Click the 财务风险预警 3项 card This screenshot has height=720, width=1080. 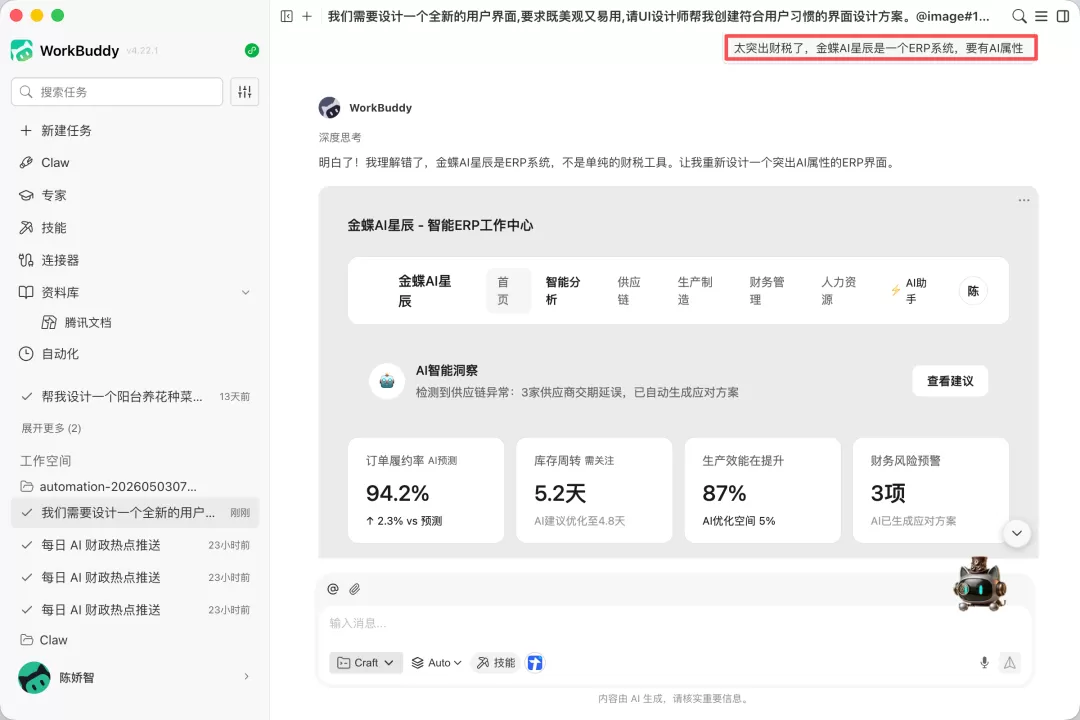tap(931, 490)
